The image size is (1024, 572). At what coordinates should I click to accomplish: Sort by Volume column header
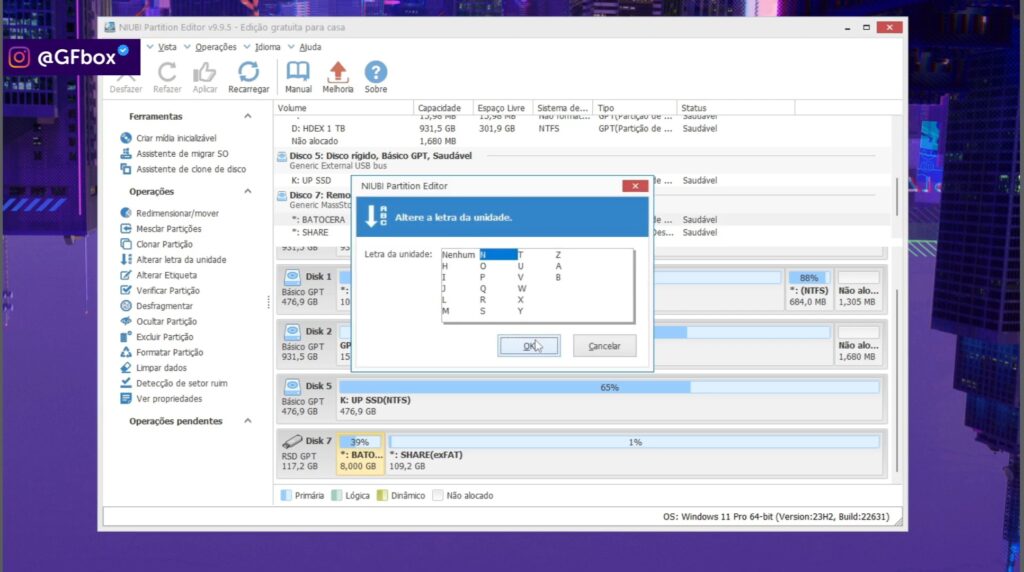[344, 108]
